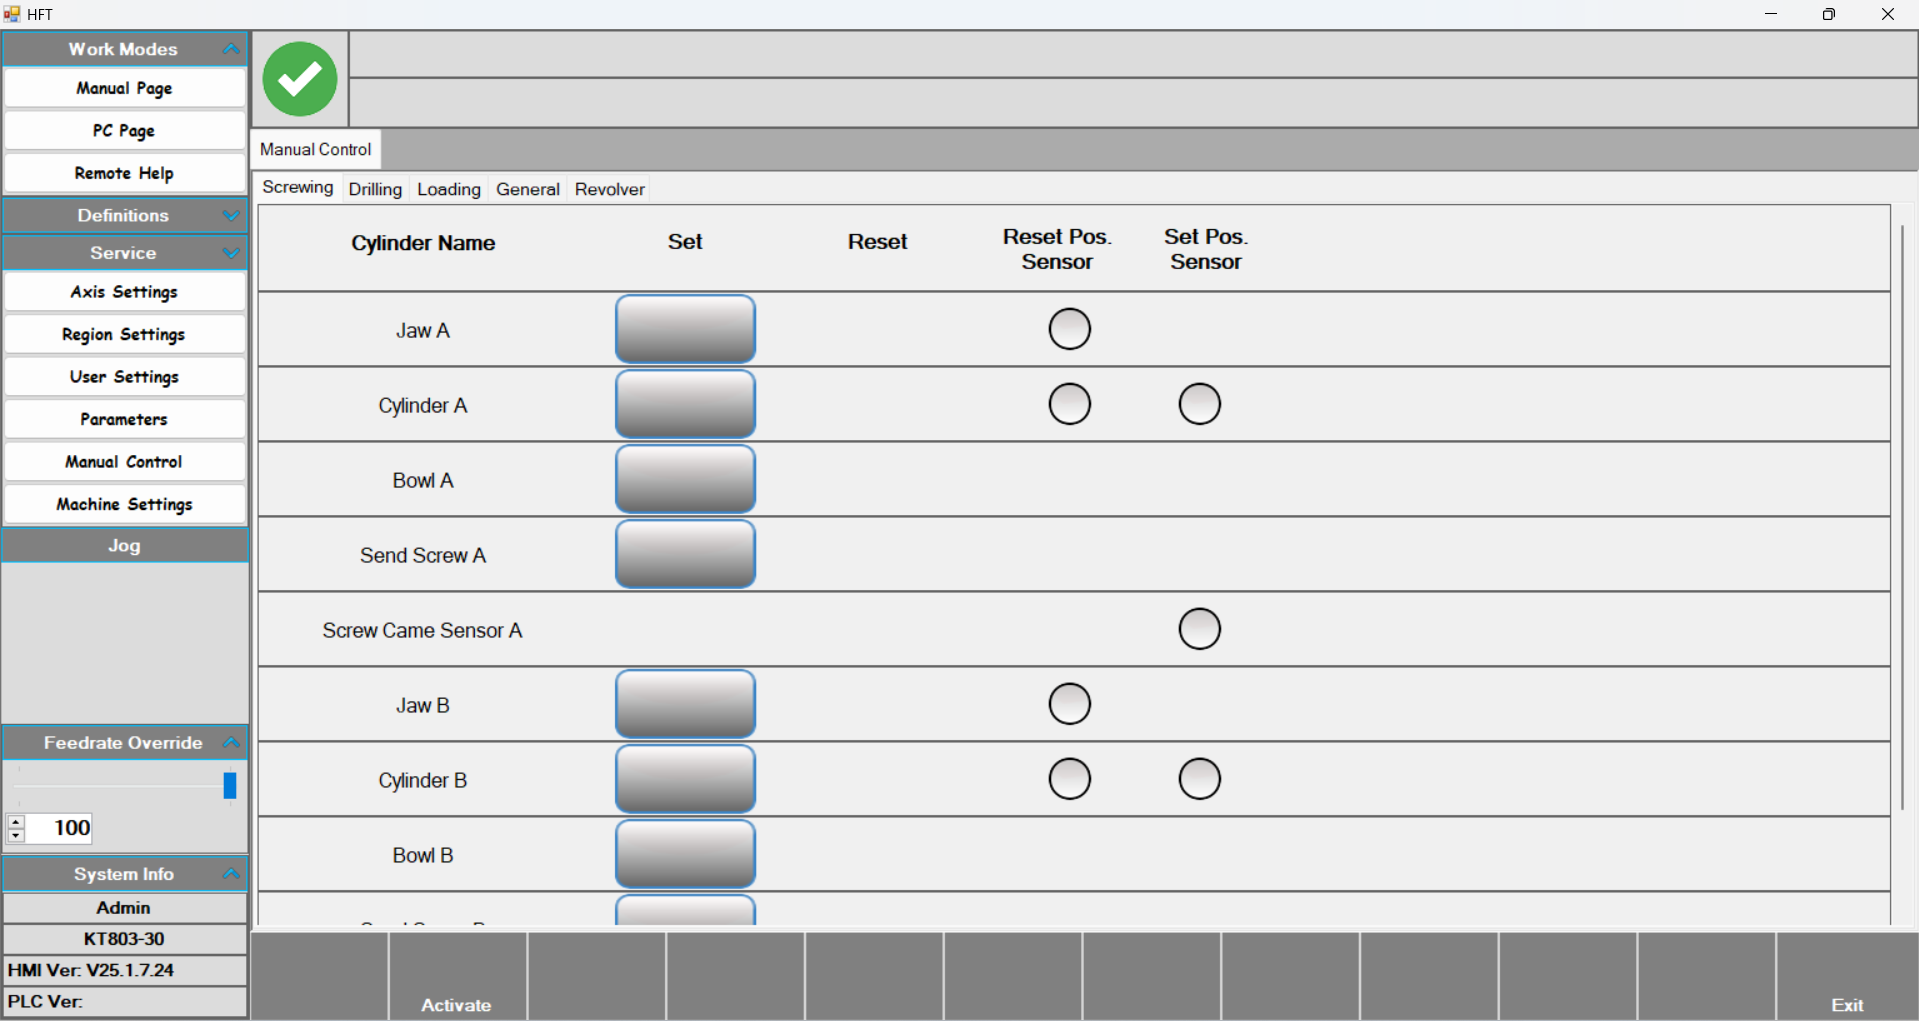Image resolution: width=1919 pixels, height=1021 pixels.
Task: Open Axis Settings from the sidebar
Action: tap(124, 292)
